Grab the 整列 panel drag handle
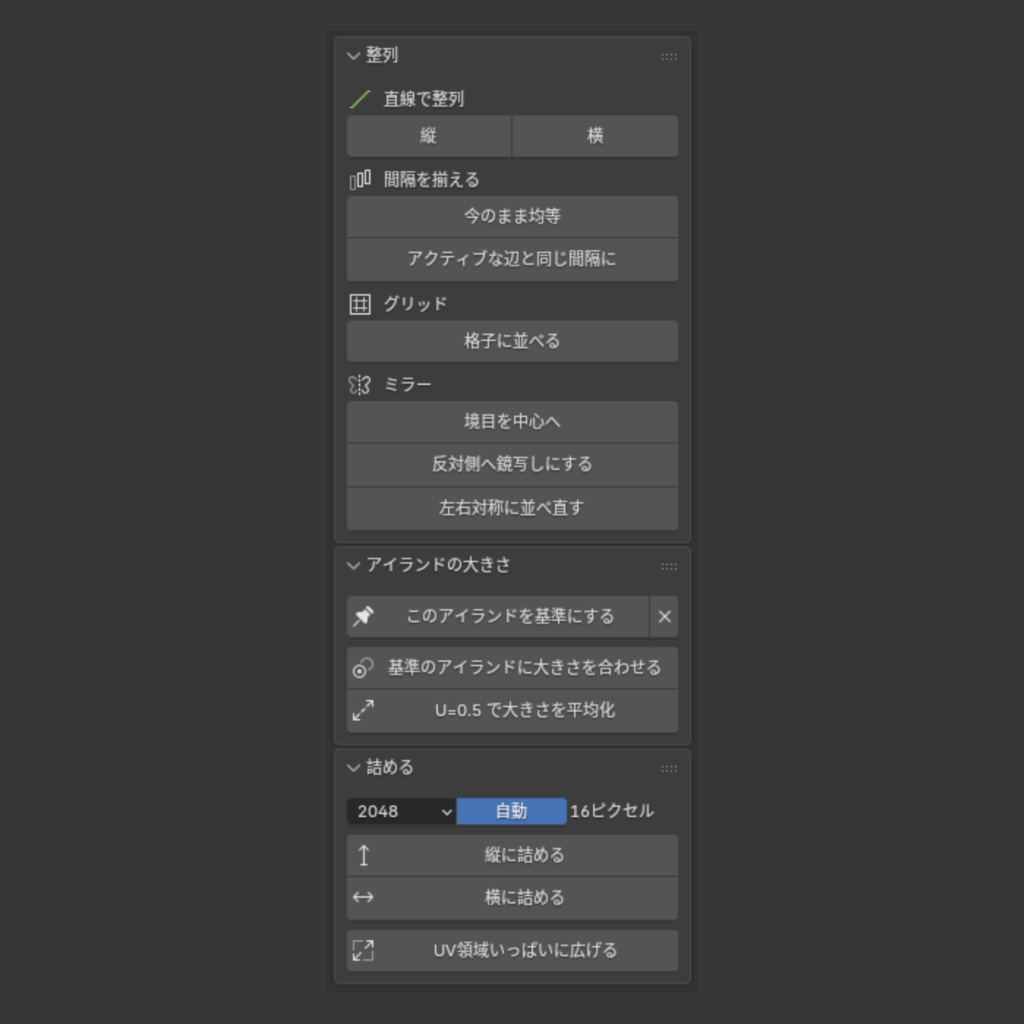The height and width of the screenshot is (1024, 1024). click(x=669, y=57)
